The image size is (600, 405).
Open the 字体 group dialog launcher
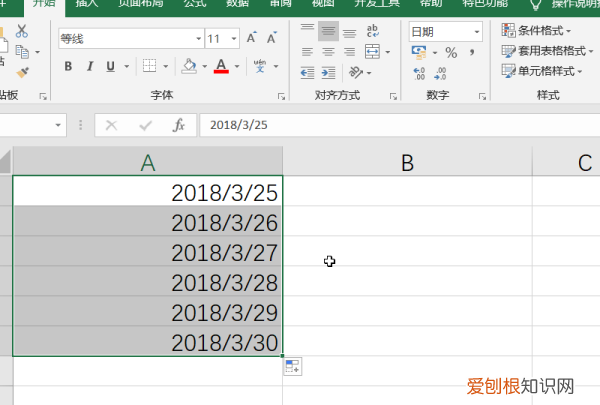coord(281,96)
